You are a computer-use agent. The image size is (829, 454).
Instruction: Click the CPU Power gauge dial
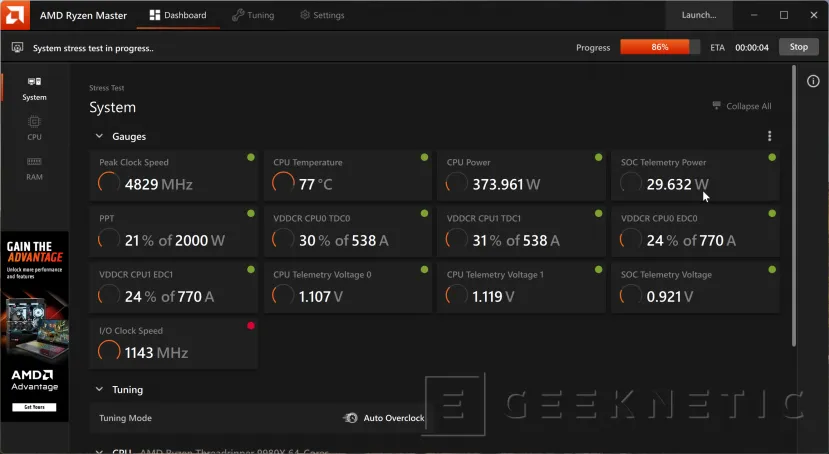pos(456,183)
